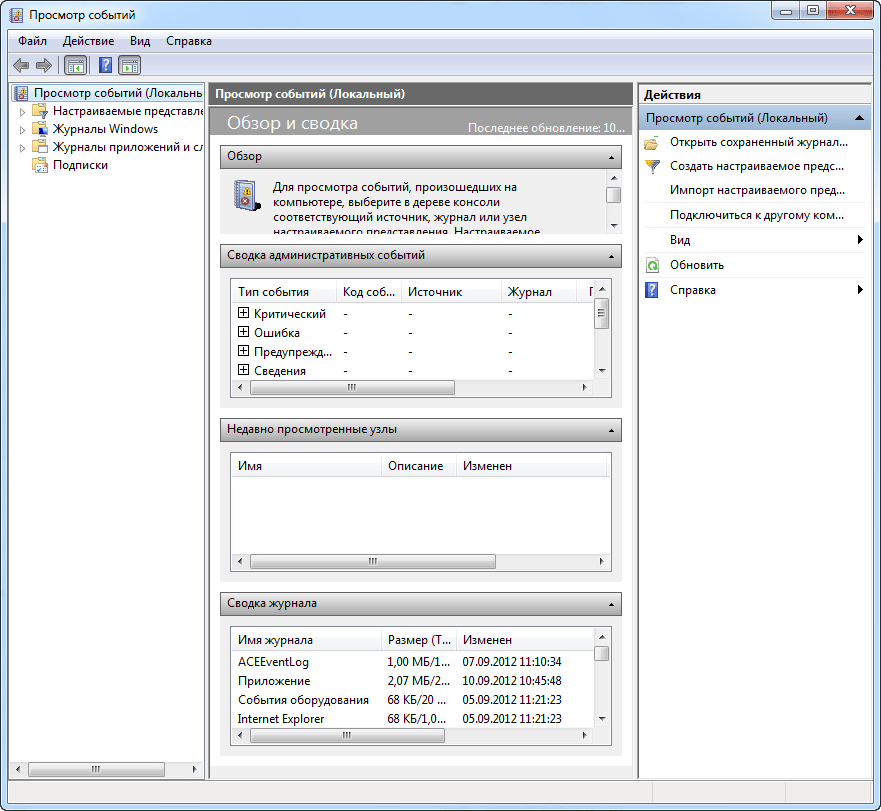The height and width of the screenshot is (811, 881).
Task: Click the folder icon beside Открыть сохраненный журнал
Action: point(652,142)
